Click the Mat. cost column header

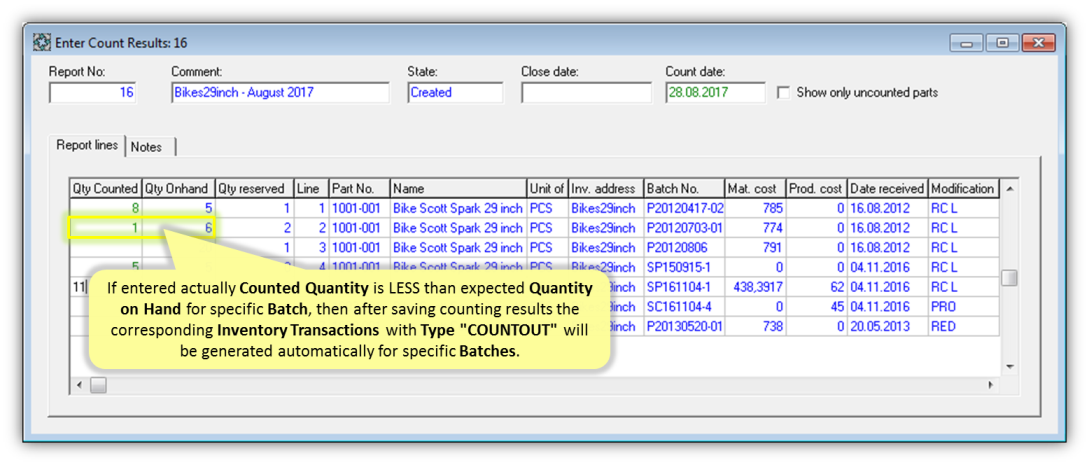coord(755,188)
